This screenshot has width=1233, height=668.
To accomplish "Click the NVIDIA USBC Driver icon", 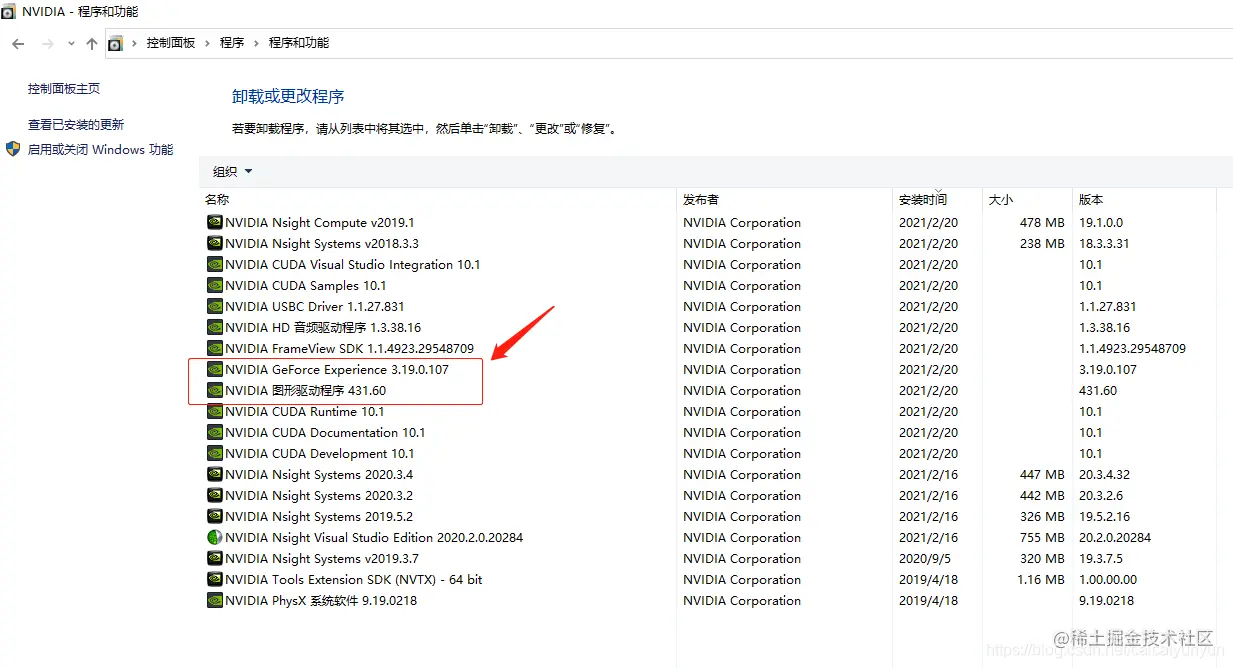I will [214, 307].
